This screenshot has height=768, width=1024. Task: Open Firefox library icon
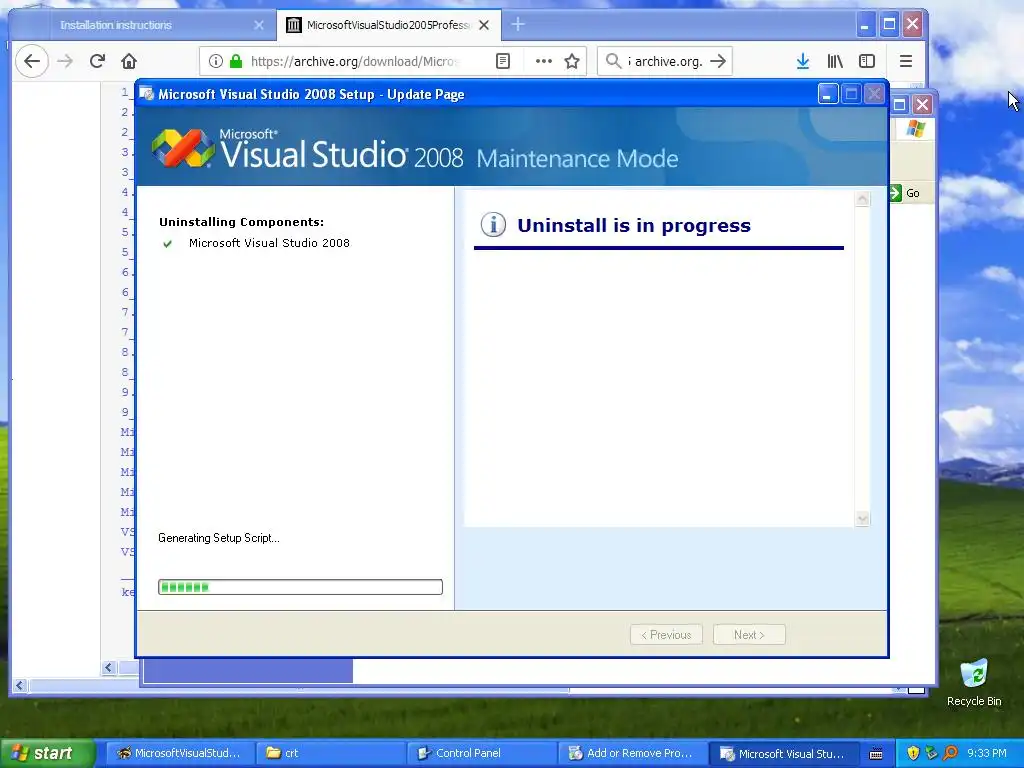(835, 61)
